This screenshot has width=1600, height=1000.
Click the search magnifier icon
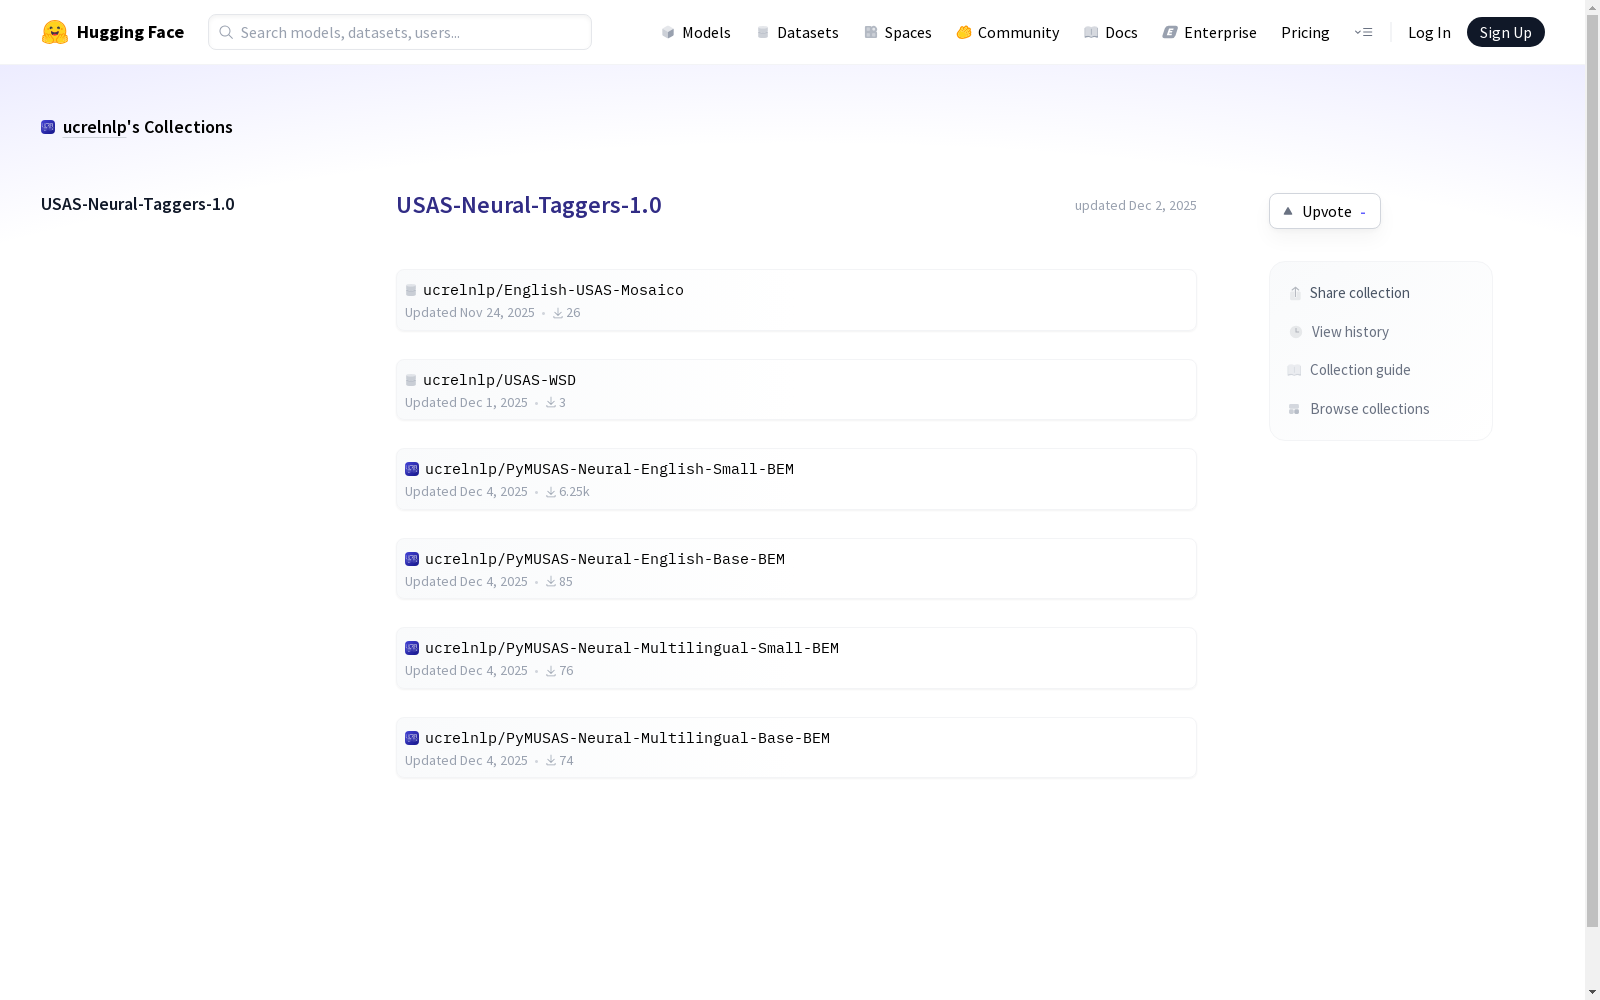(x=226, y=32)
